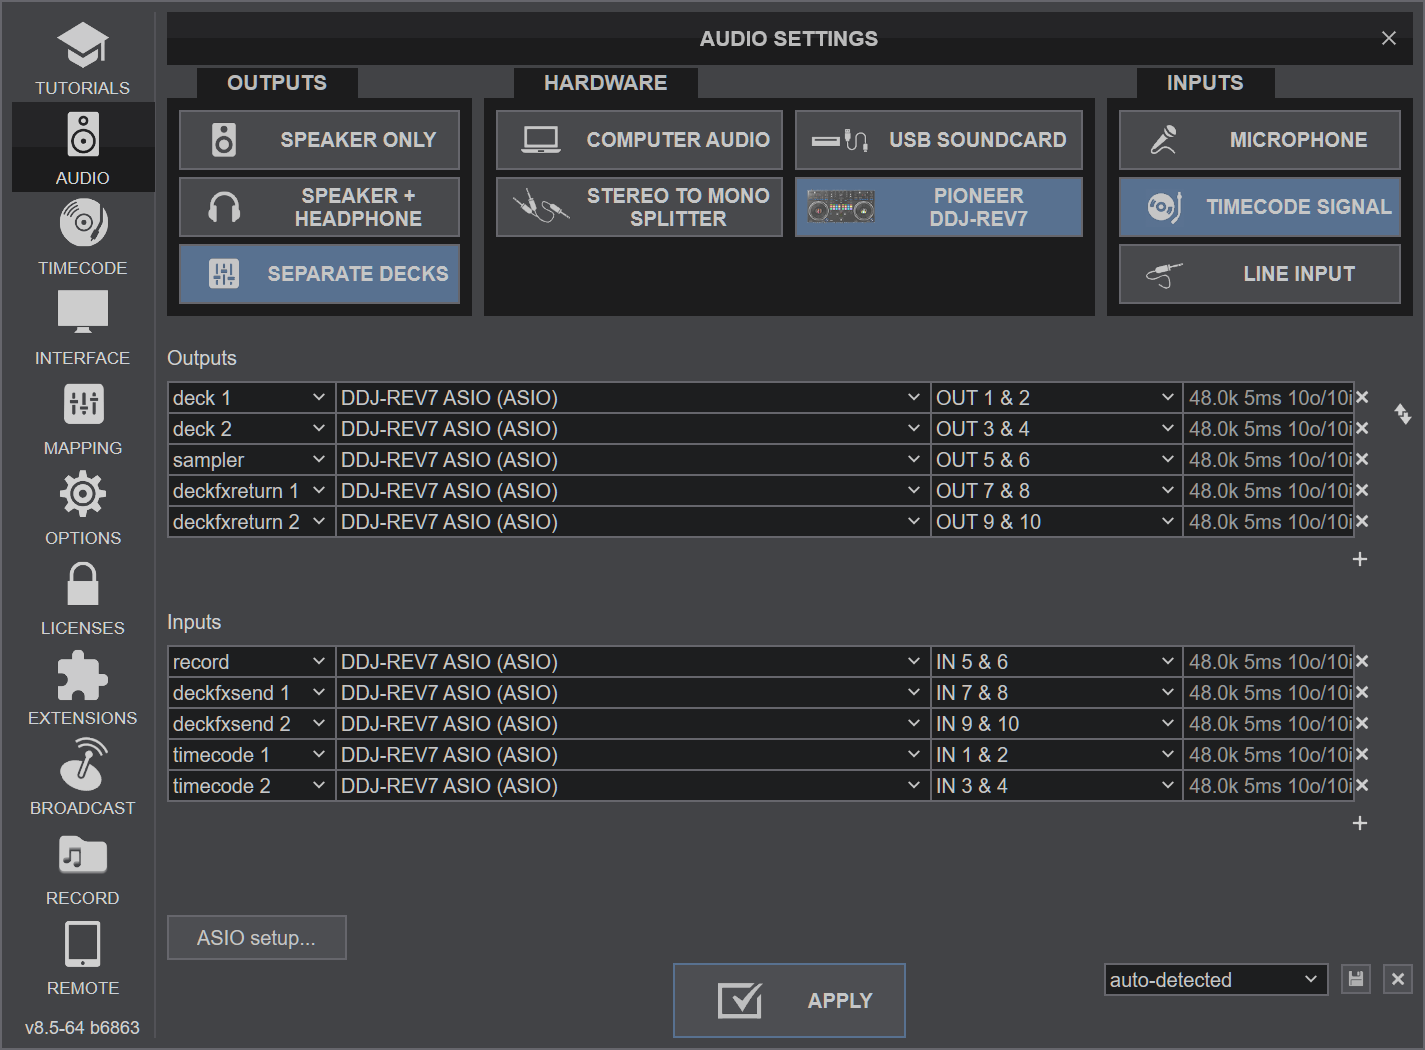Switch to the Record tab
The height and width of the screenshot is (1050, 1425).
pyautogui.click(x=82, y=868)
